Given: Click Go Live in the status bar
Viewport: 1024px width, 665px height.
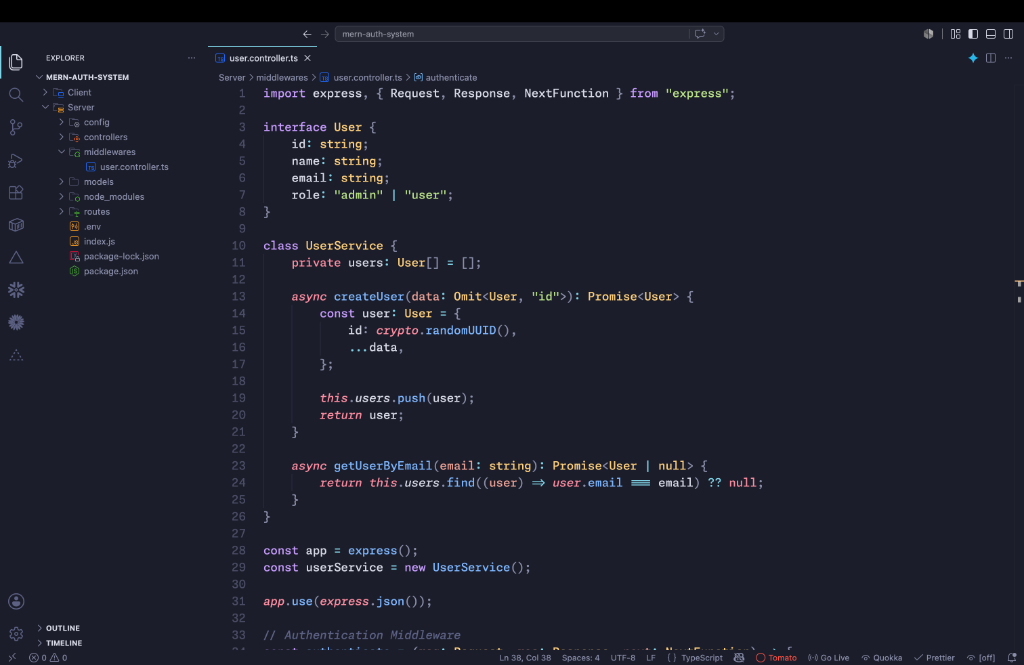Looking at the screenshot, I should [x=829, y=658].
